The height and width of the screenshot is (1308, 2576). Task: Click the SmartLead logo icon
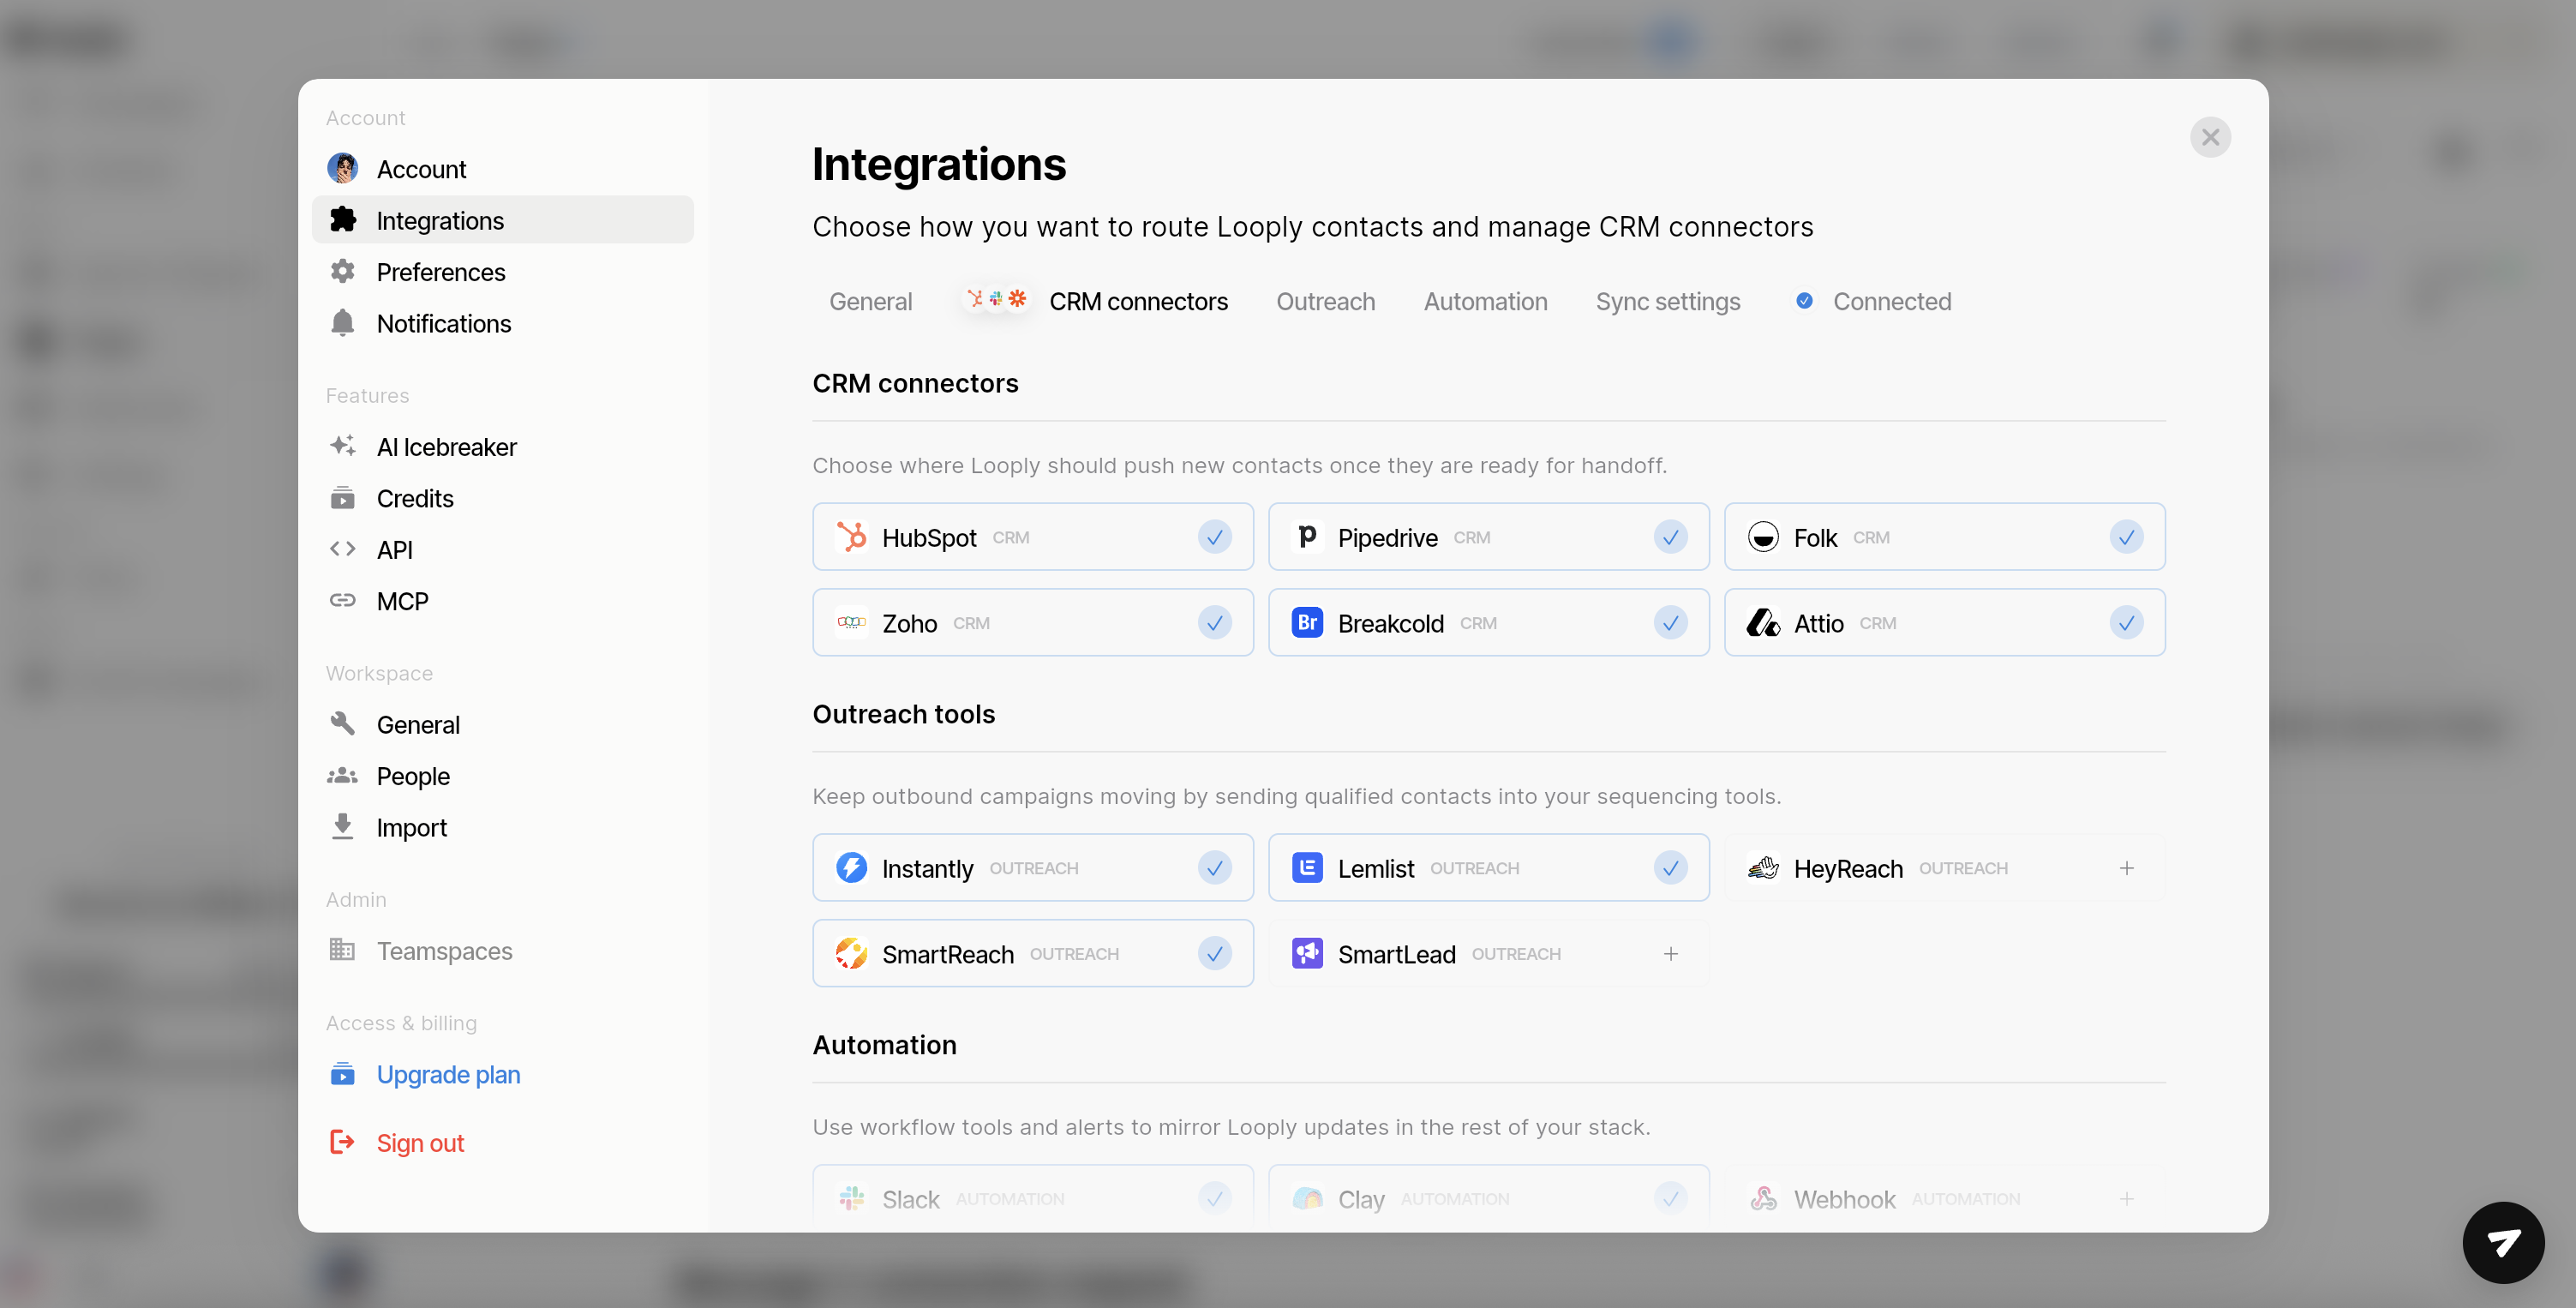(1307, 953)
